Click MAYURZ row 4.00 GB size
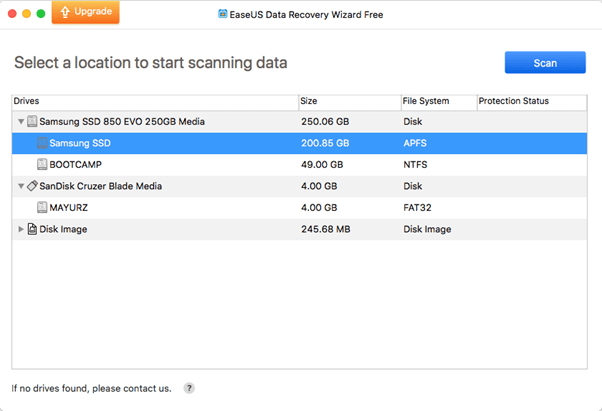This screenshot has height=411, width=602. tap(319, 208)
